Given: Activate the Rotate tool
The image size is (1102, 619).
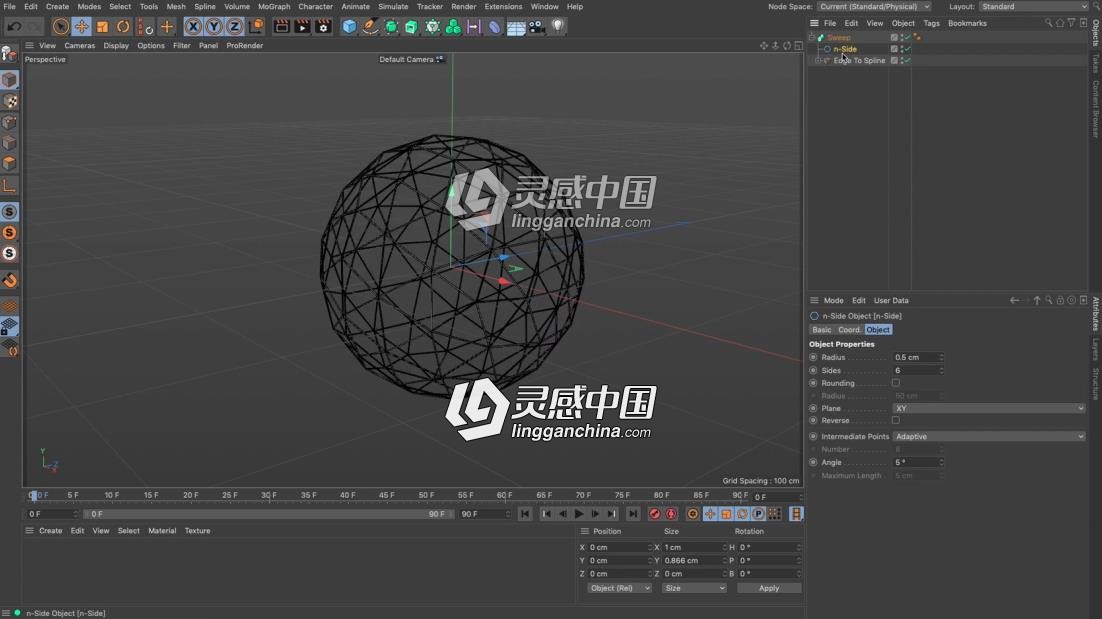Looking at the screenshot, I should click(x=123, y=27).
